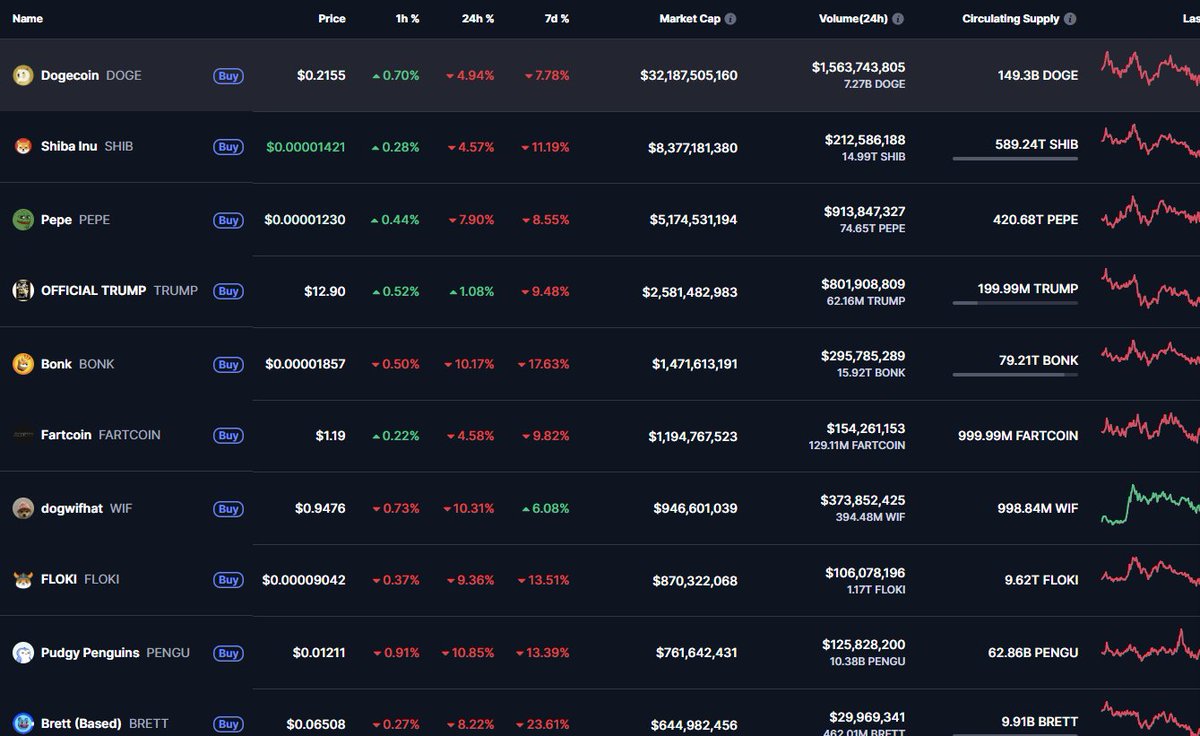The image size is (1200, 736).
Task: Open the Bonk BONK name link
Action: pyautogui.click(x=78, y=364)
